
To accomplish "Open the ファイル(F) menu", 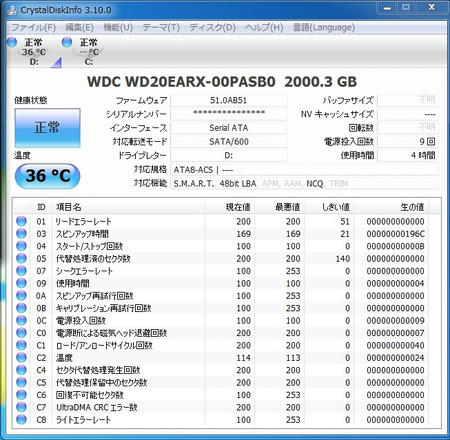I will click(x=33, y=27).
